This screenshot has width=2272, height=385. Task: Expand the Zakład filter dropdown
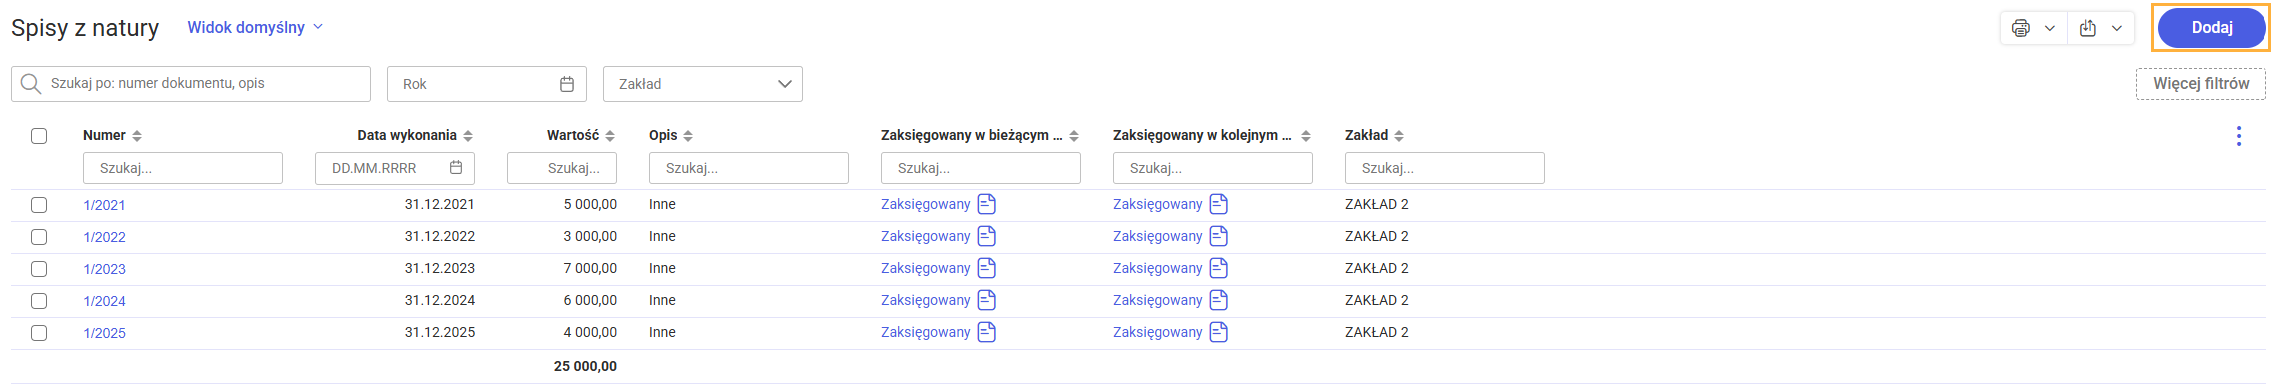coord(703,84)
